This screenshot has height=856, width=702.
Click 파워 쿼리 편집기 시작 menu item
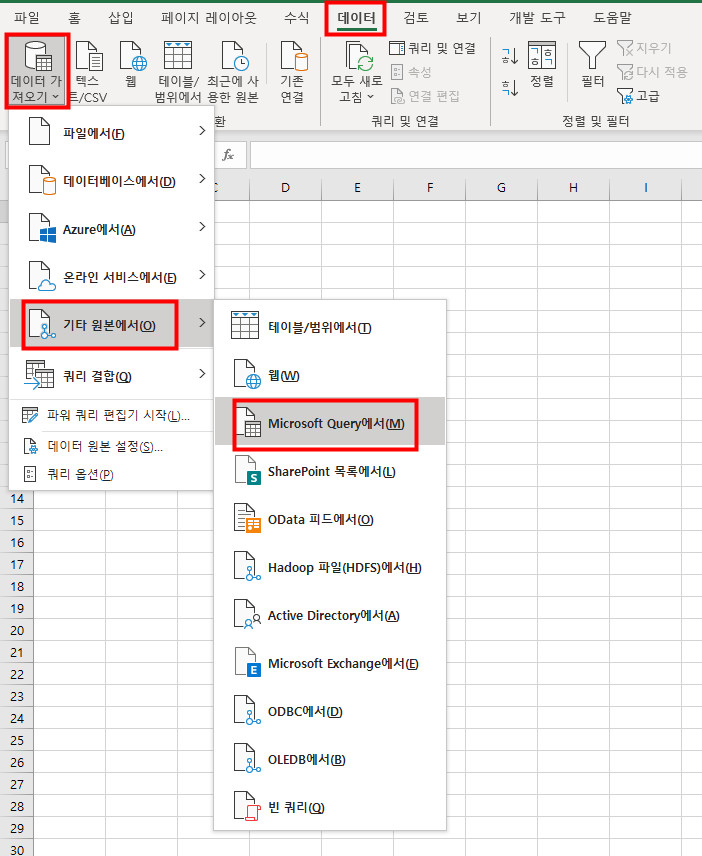point(111,415)
